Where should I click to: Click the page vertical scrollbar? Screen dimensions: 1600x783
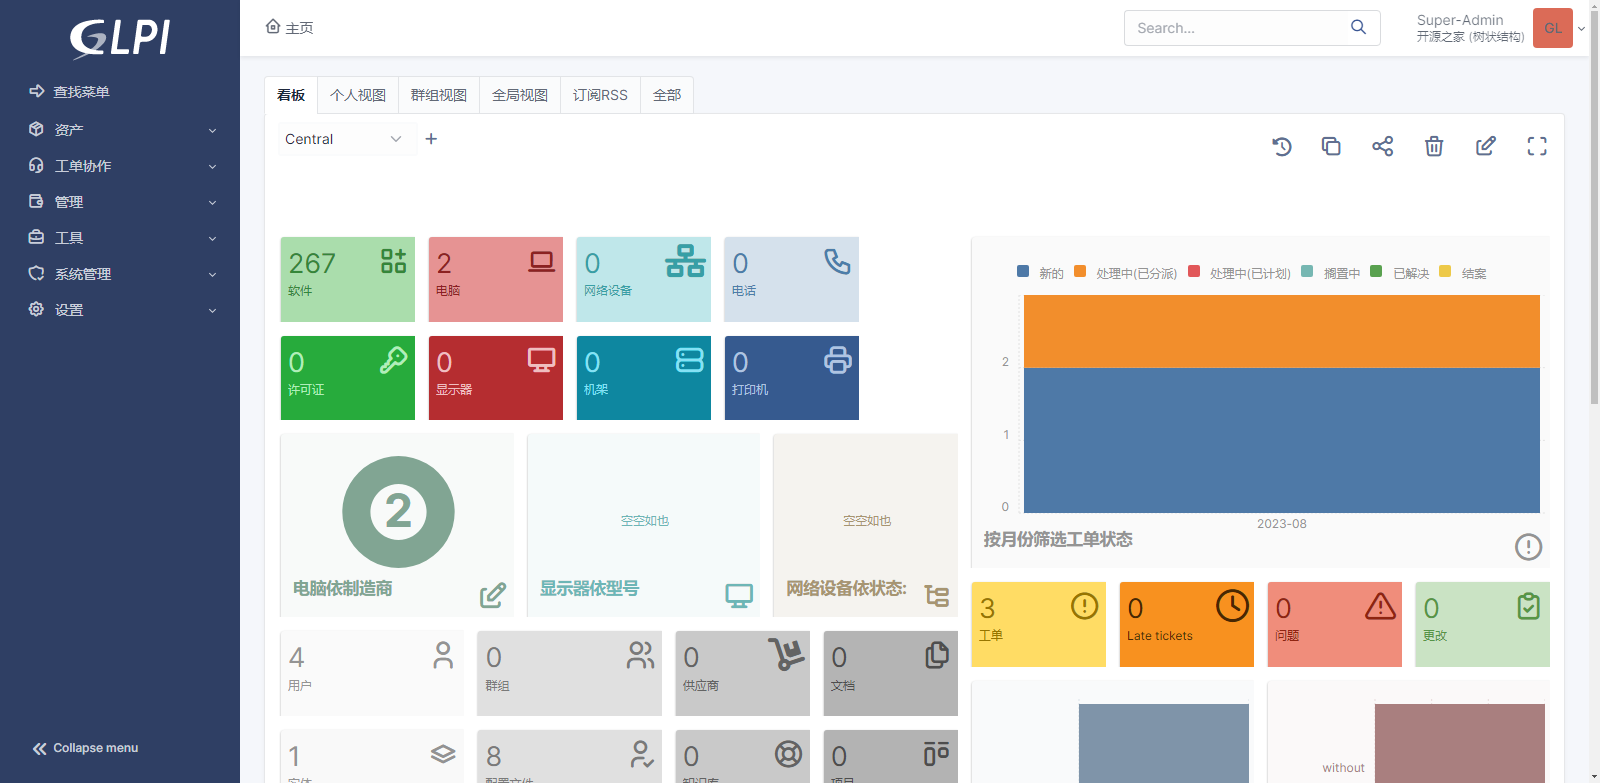1595,210
